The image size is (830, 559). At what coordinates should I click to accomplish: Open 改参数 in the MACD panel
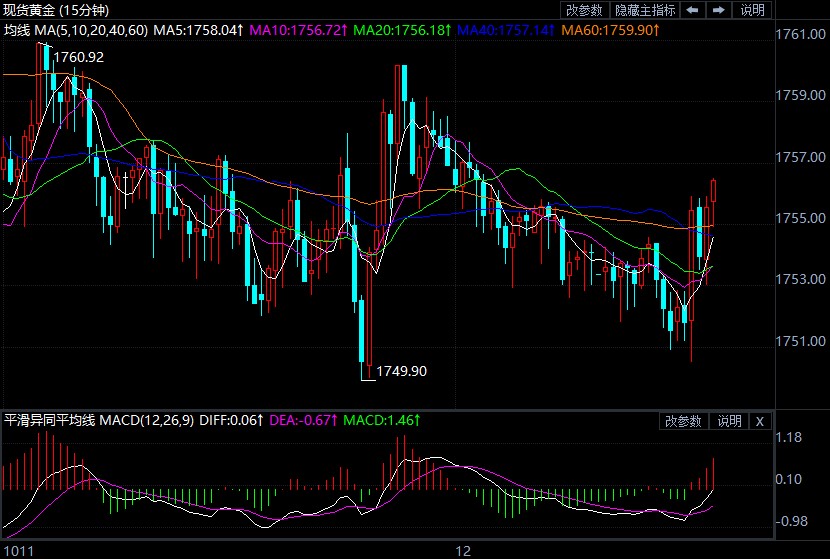coord(683,421)
